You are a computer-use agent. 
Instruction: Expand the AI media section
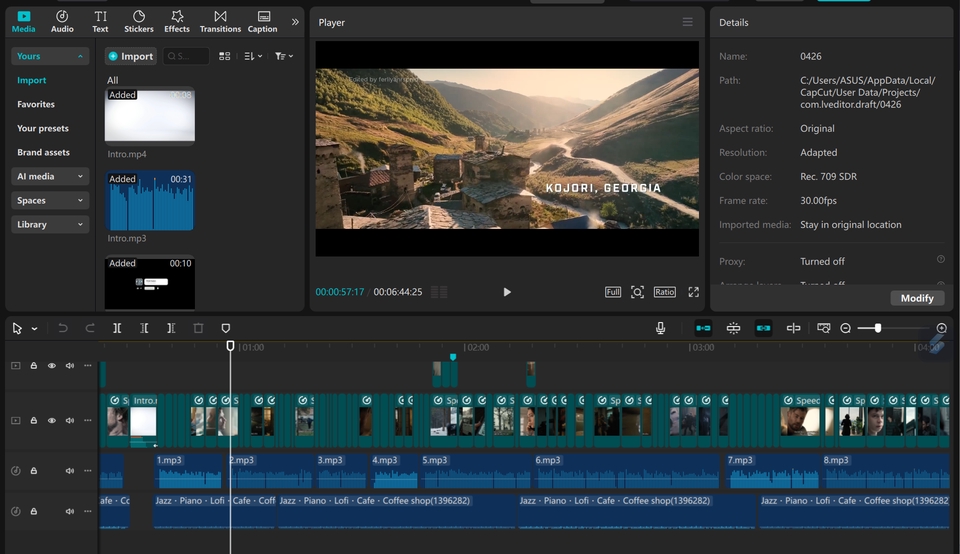click(x=50, y=176)
